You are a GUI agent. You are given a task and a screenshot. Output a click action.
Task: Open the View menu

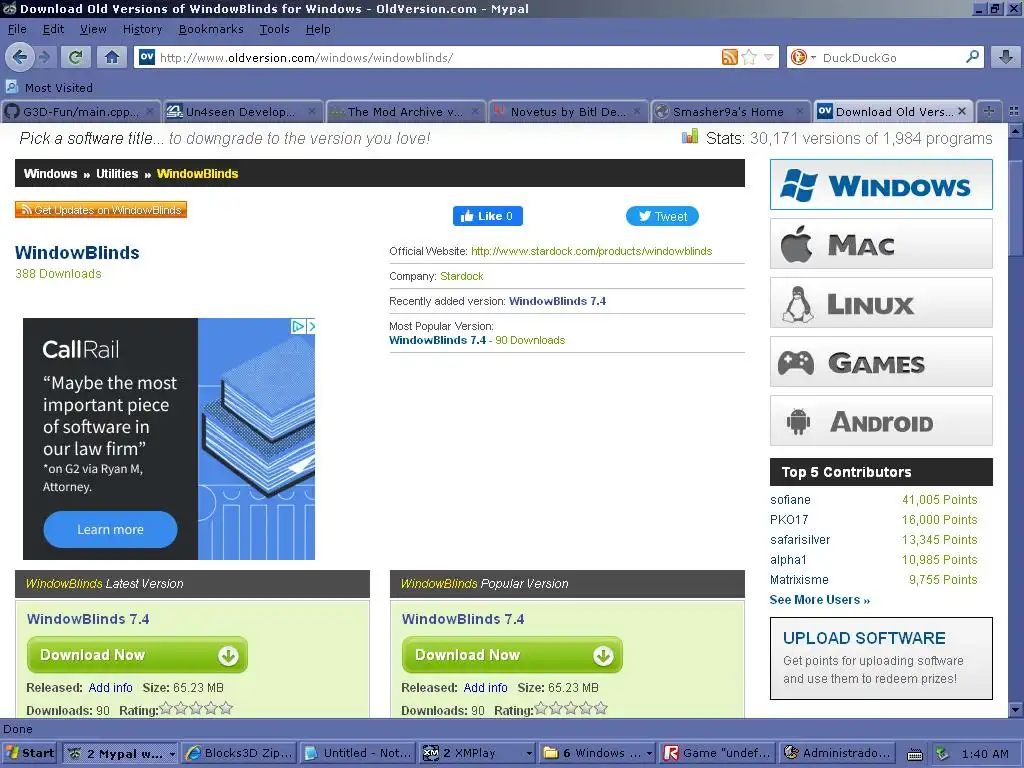[93, 29]
